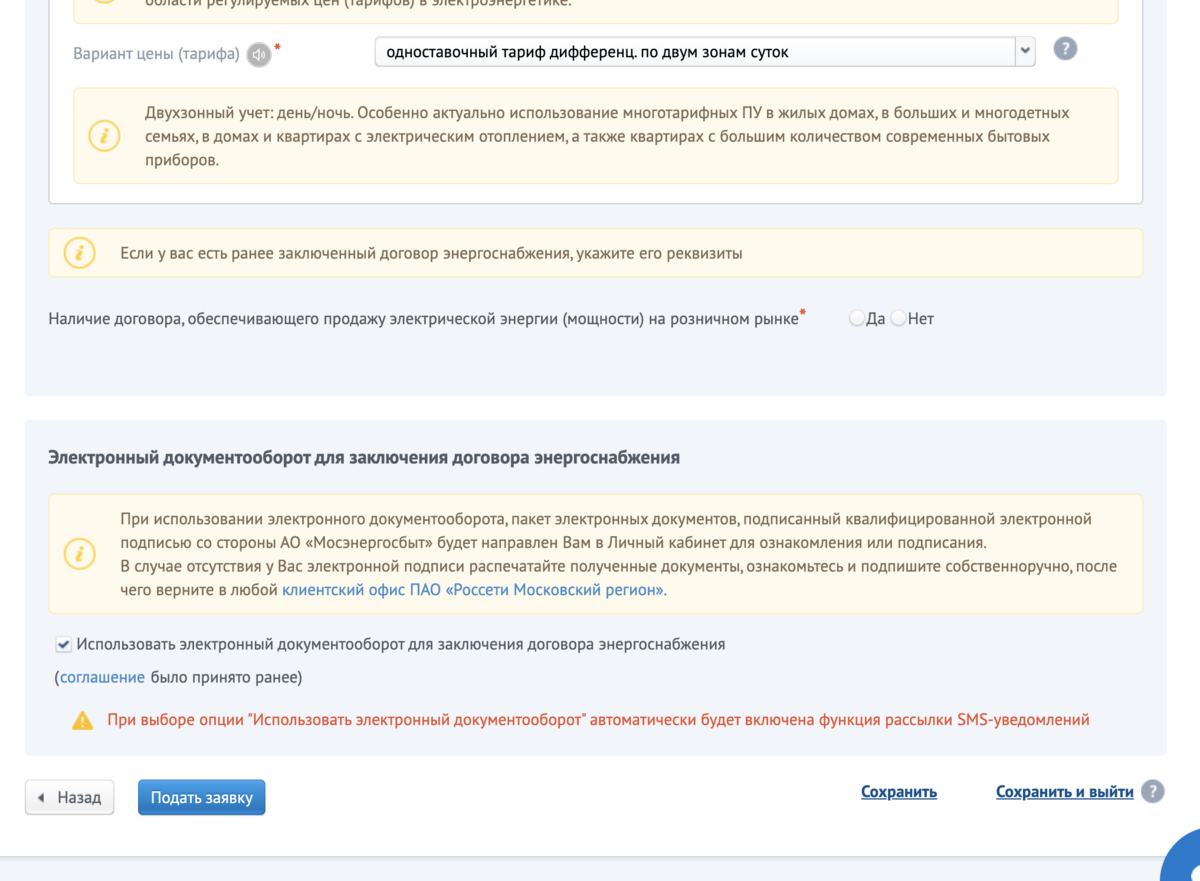This screenshot has width=1200, height=881.
Task: Click the Наличие договора question text
Action: (x=423, y=319)
